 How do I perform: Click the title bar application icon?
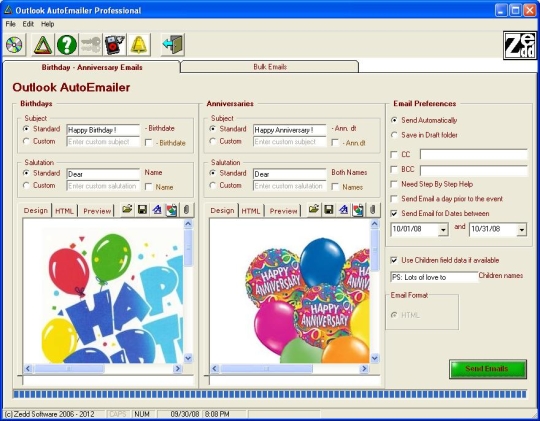point(8,10)
